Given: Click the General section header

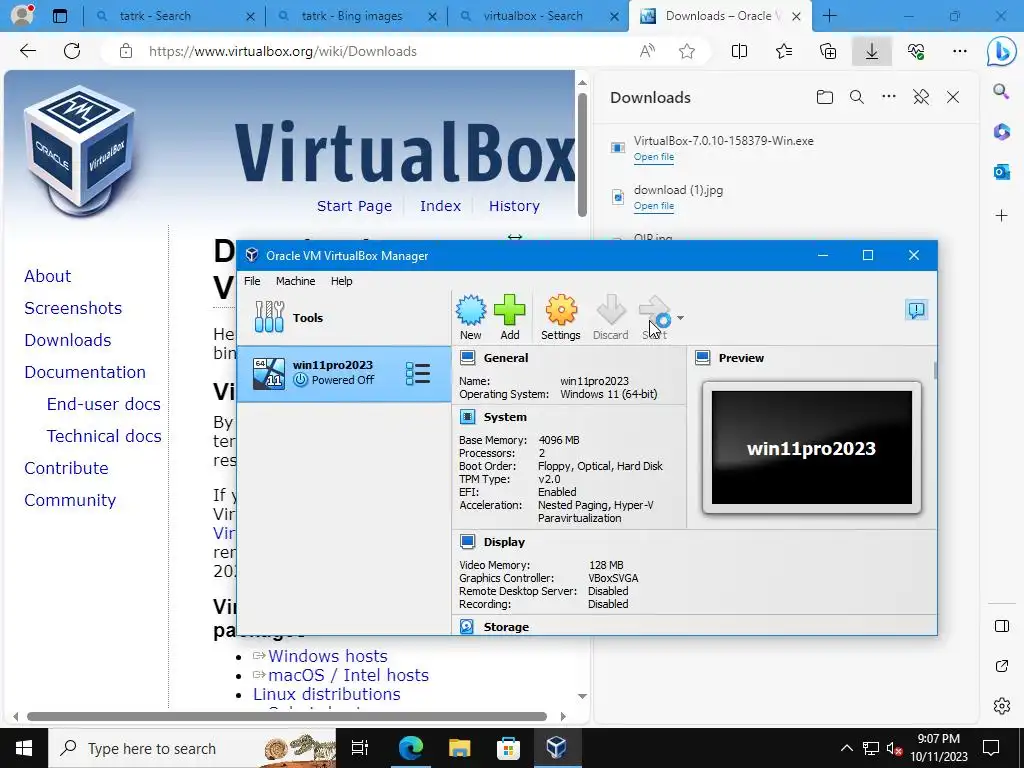Looking at the screenshot, I should pos(506,358).
